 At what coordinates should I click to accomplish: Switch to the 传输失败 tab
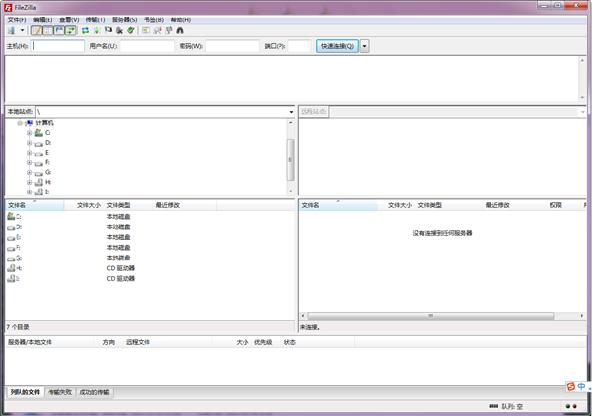coord(60,392)
